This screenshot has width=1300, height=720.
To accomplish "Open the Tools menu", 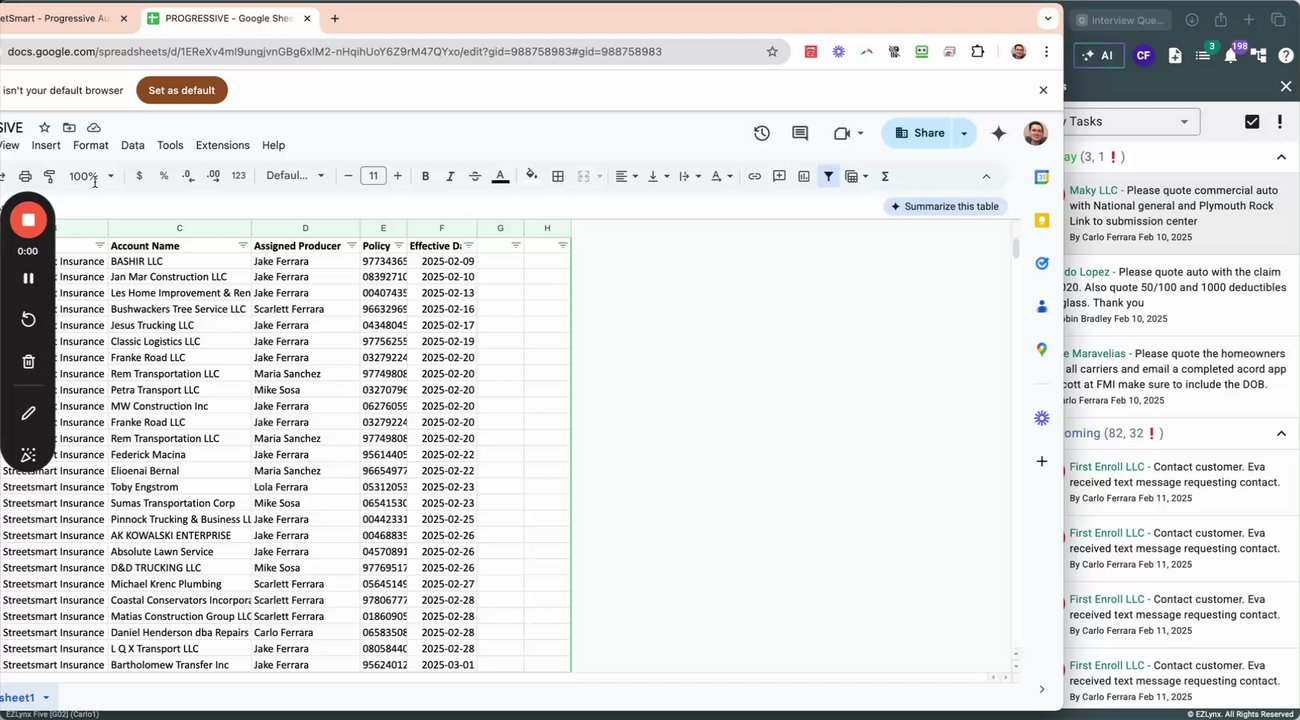I will pos(170,145).
